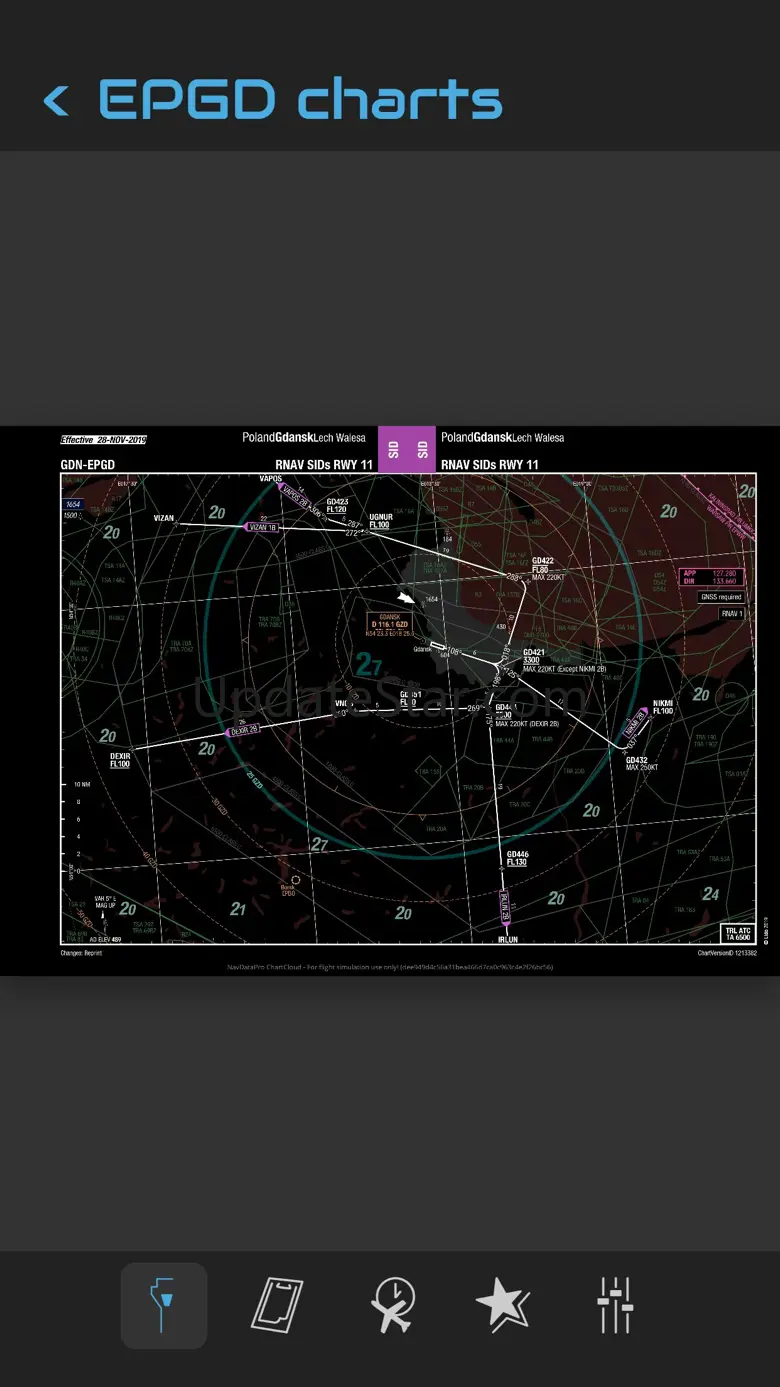Tap the 'DEXIR FL100' waypoint label
The image size is (780, 1387).
pos(120,760)
